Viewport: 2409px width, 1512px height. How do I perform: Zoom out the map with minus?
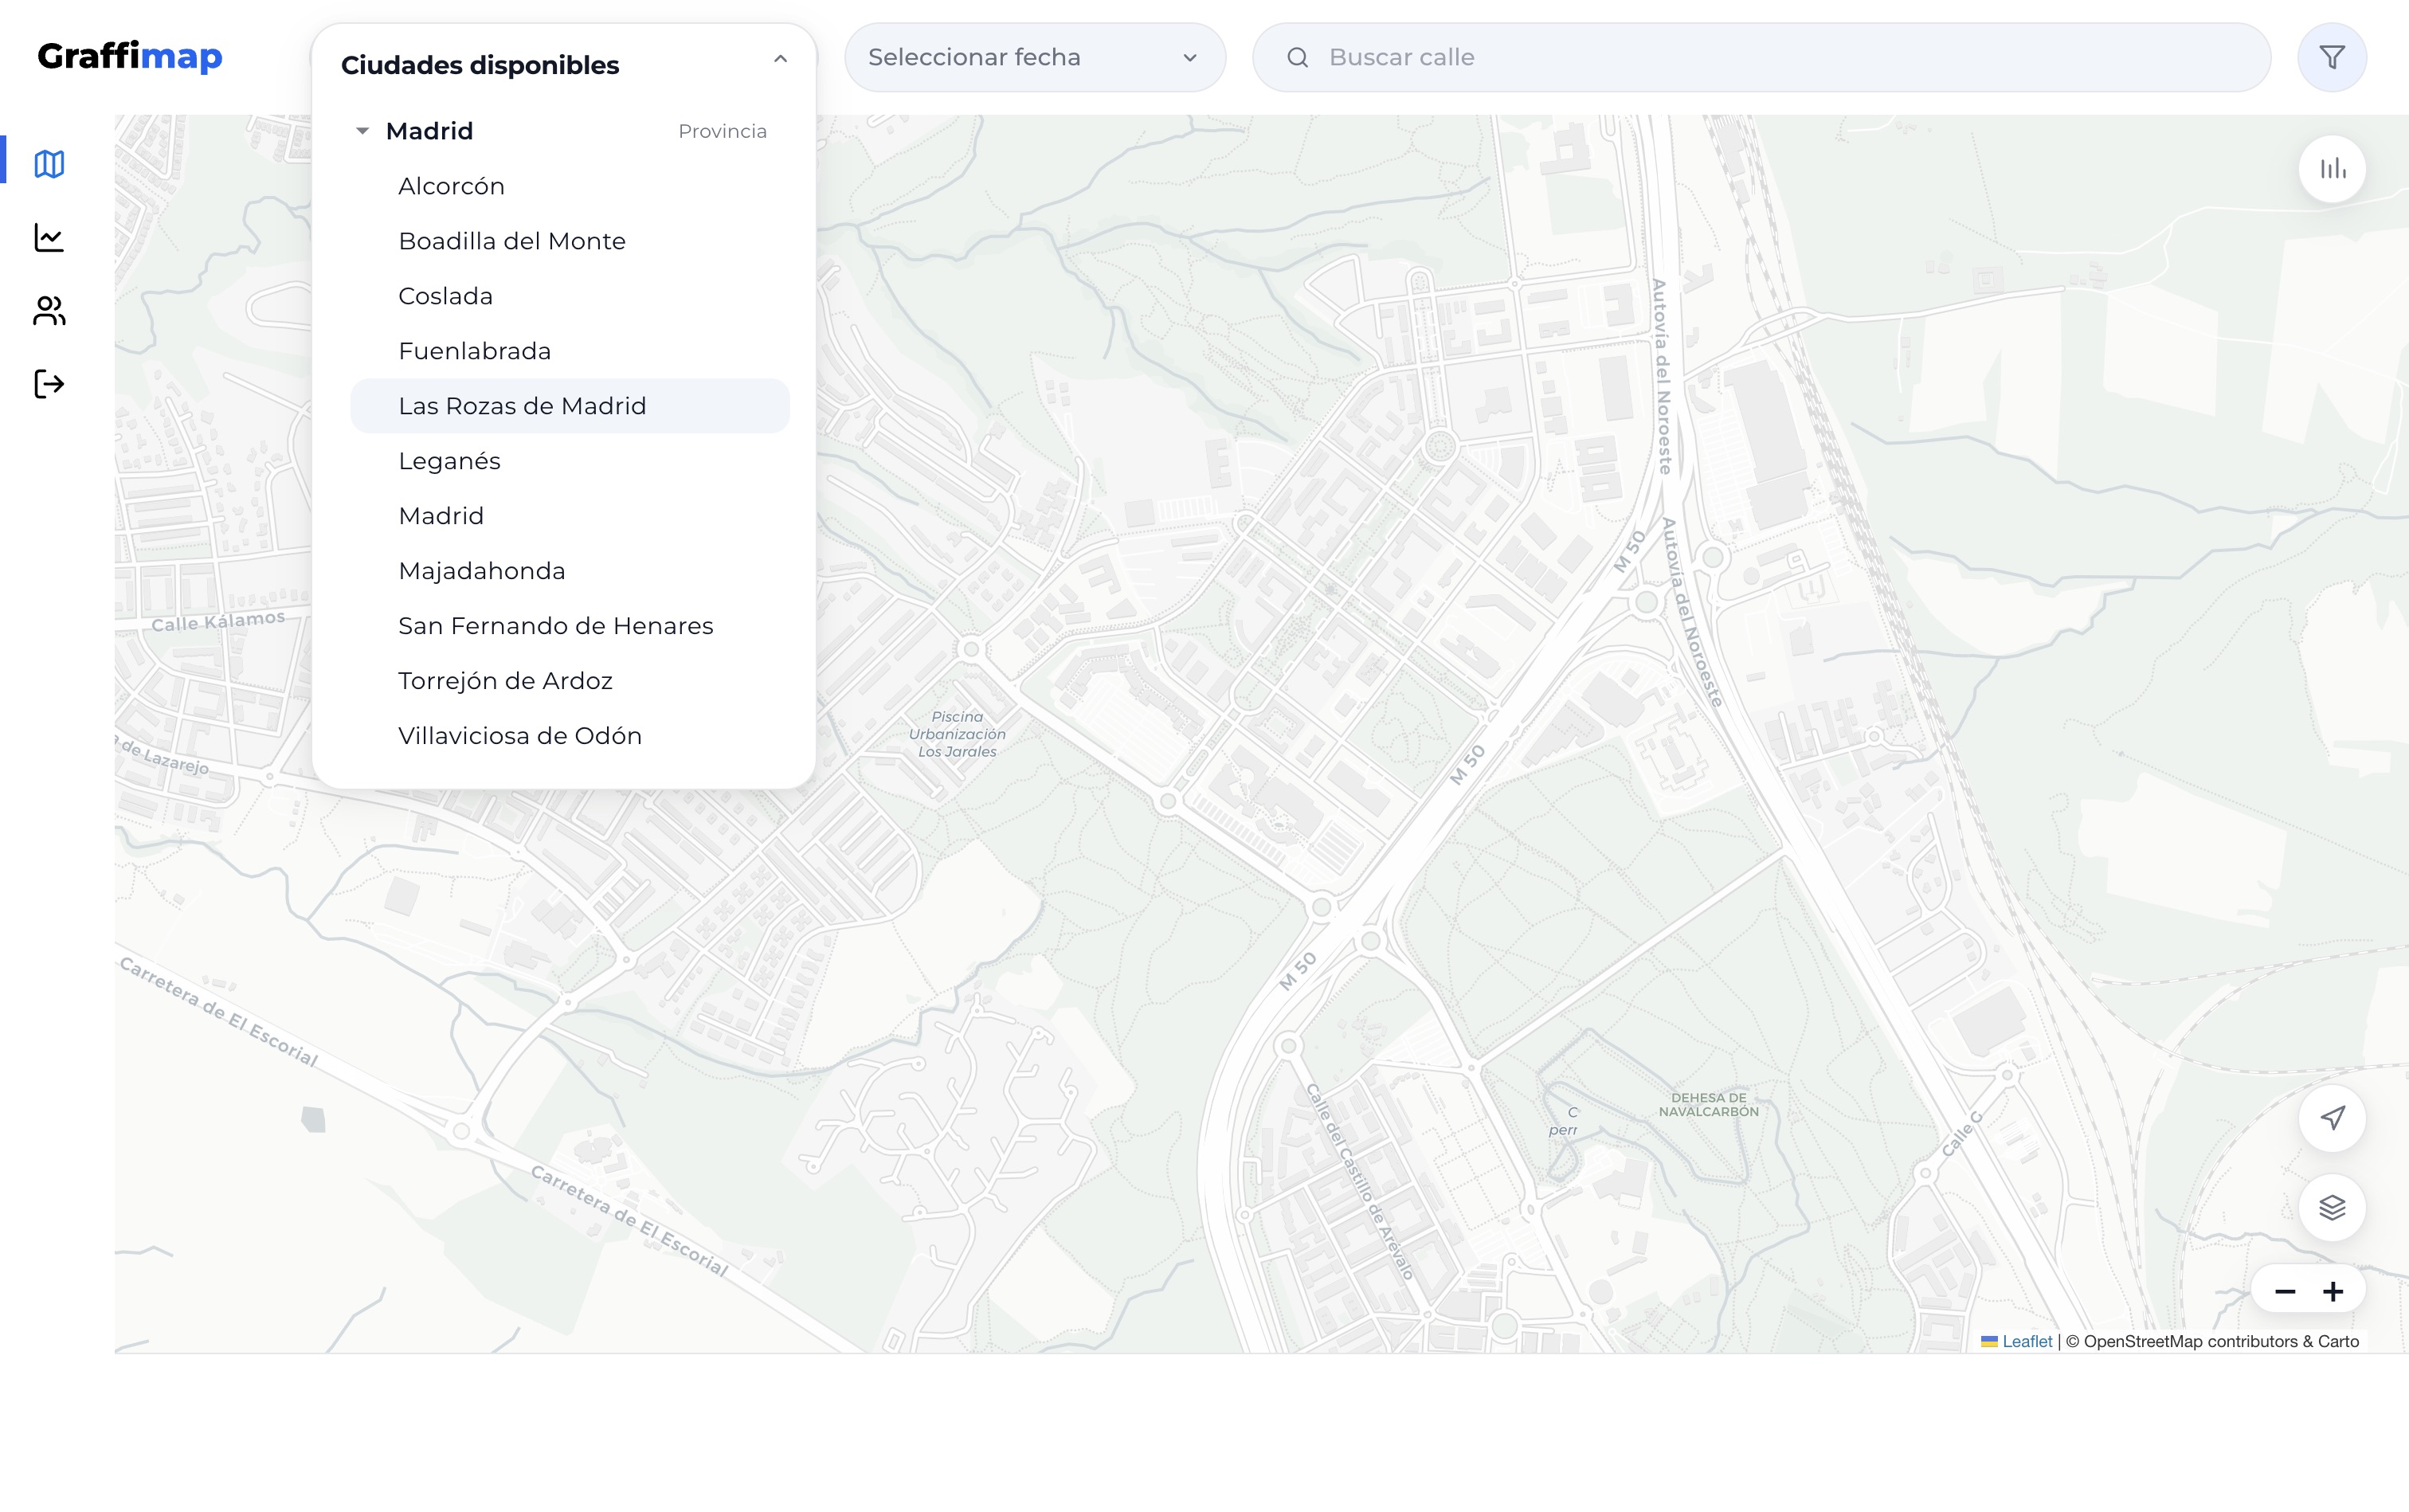tap(2284, 1292)
